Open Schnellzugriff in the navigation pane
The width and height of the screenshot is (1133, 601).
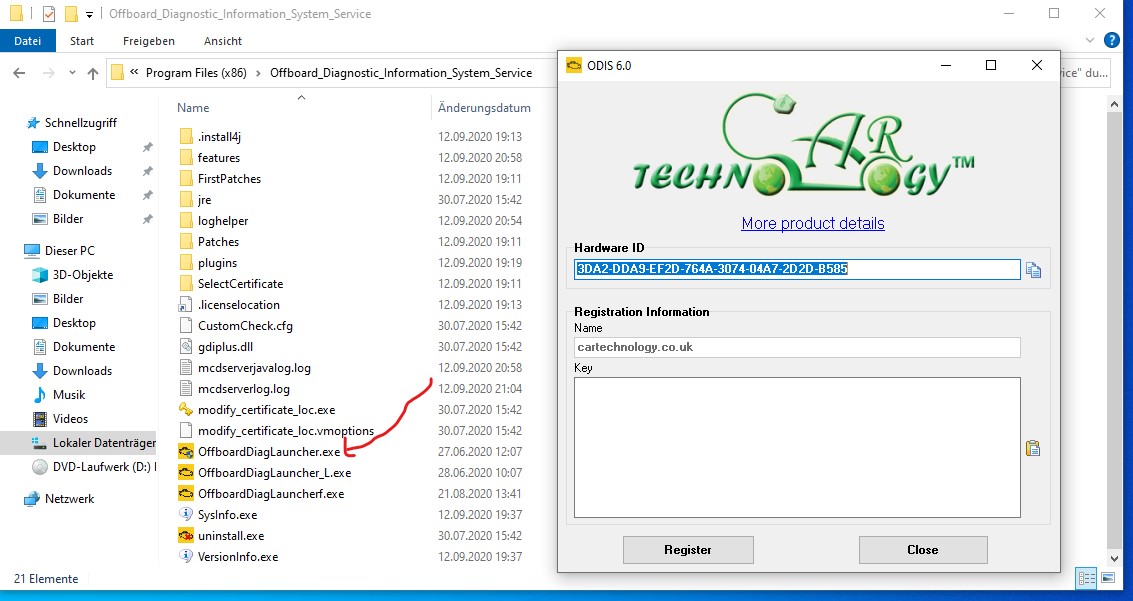pyautogui.click(x=81, y=122)
